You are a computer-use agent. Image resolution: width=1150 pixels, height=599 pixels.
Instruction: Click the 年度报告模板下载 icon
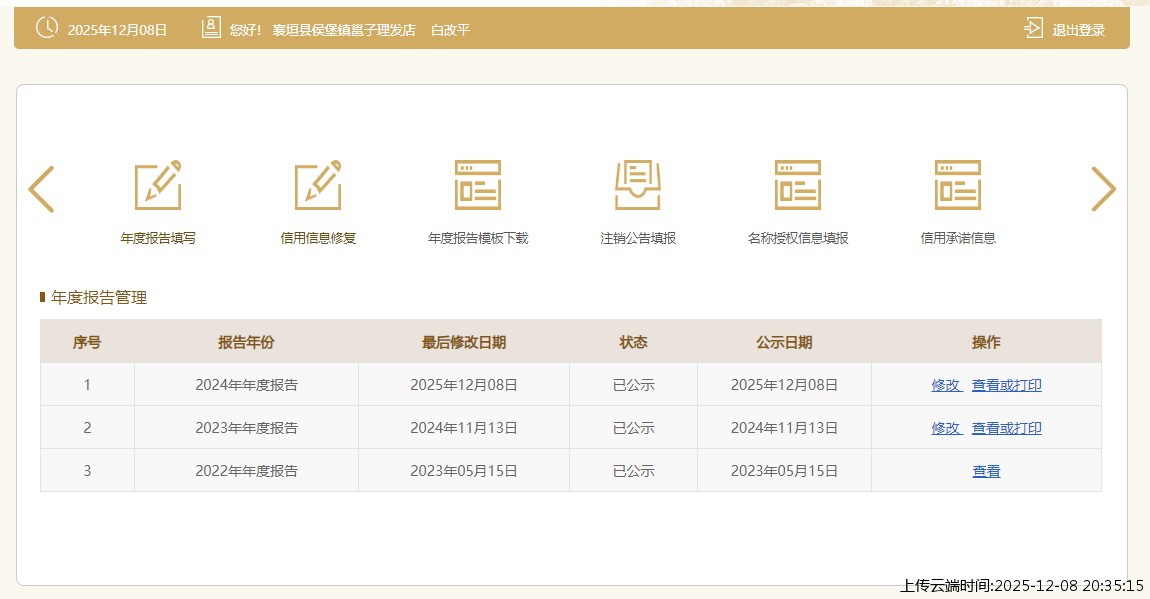click(478, 186)
